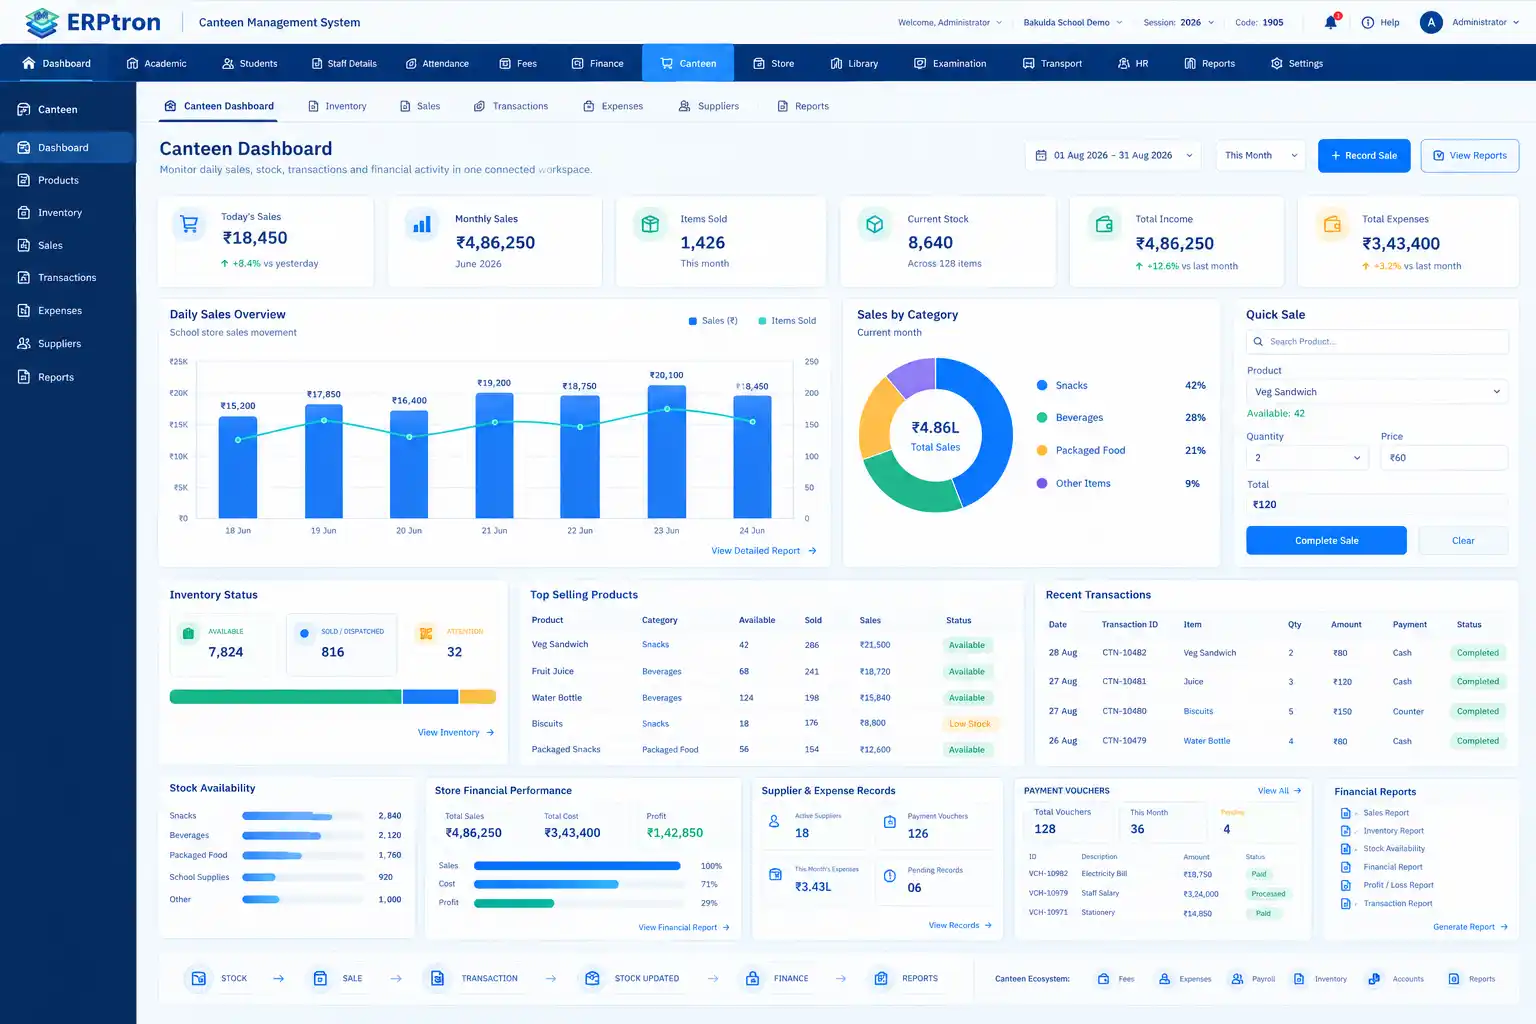Click the Stock Updated workflow icon
The width and height of the screenshot is (1536, 1024).
click(x=592, y=978)
